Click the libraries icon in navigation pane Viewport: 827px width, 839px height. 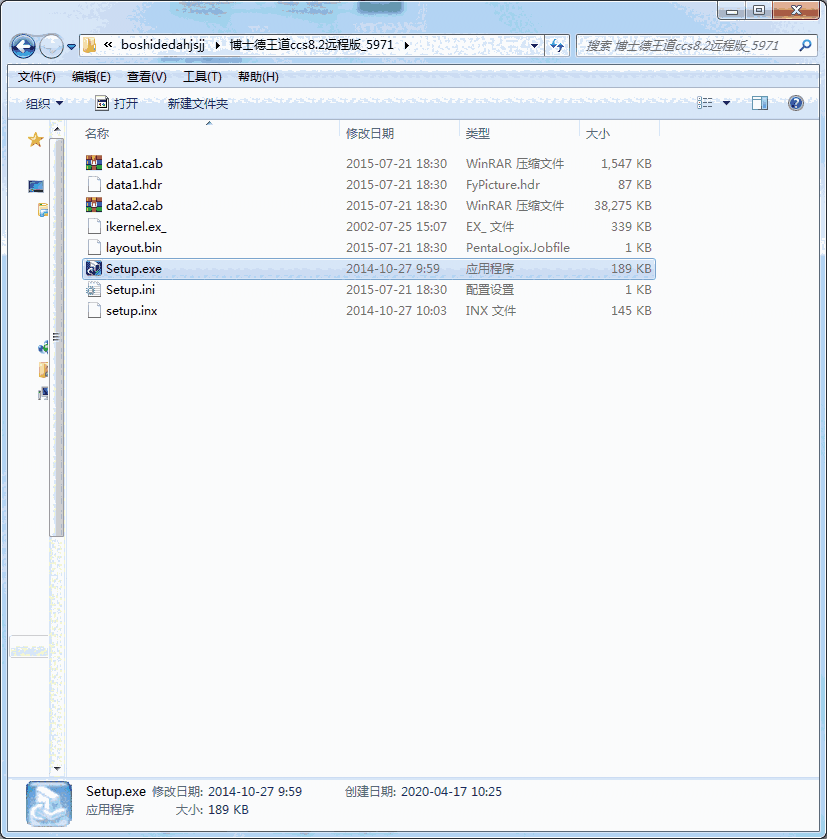(x=43, y=210)
